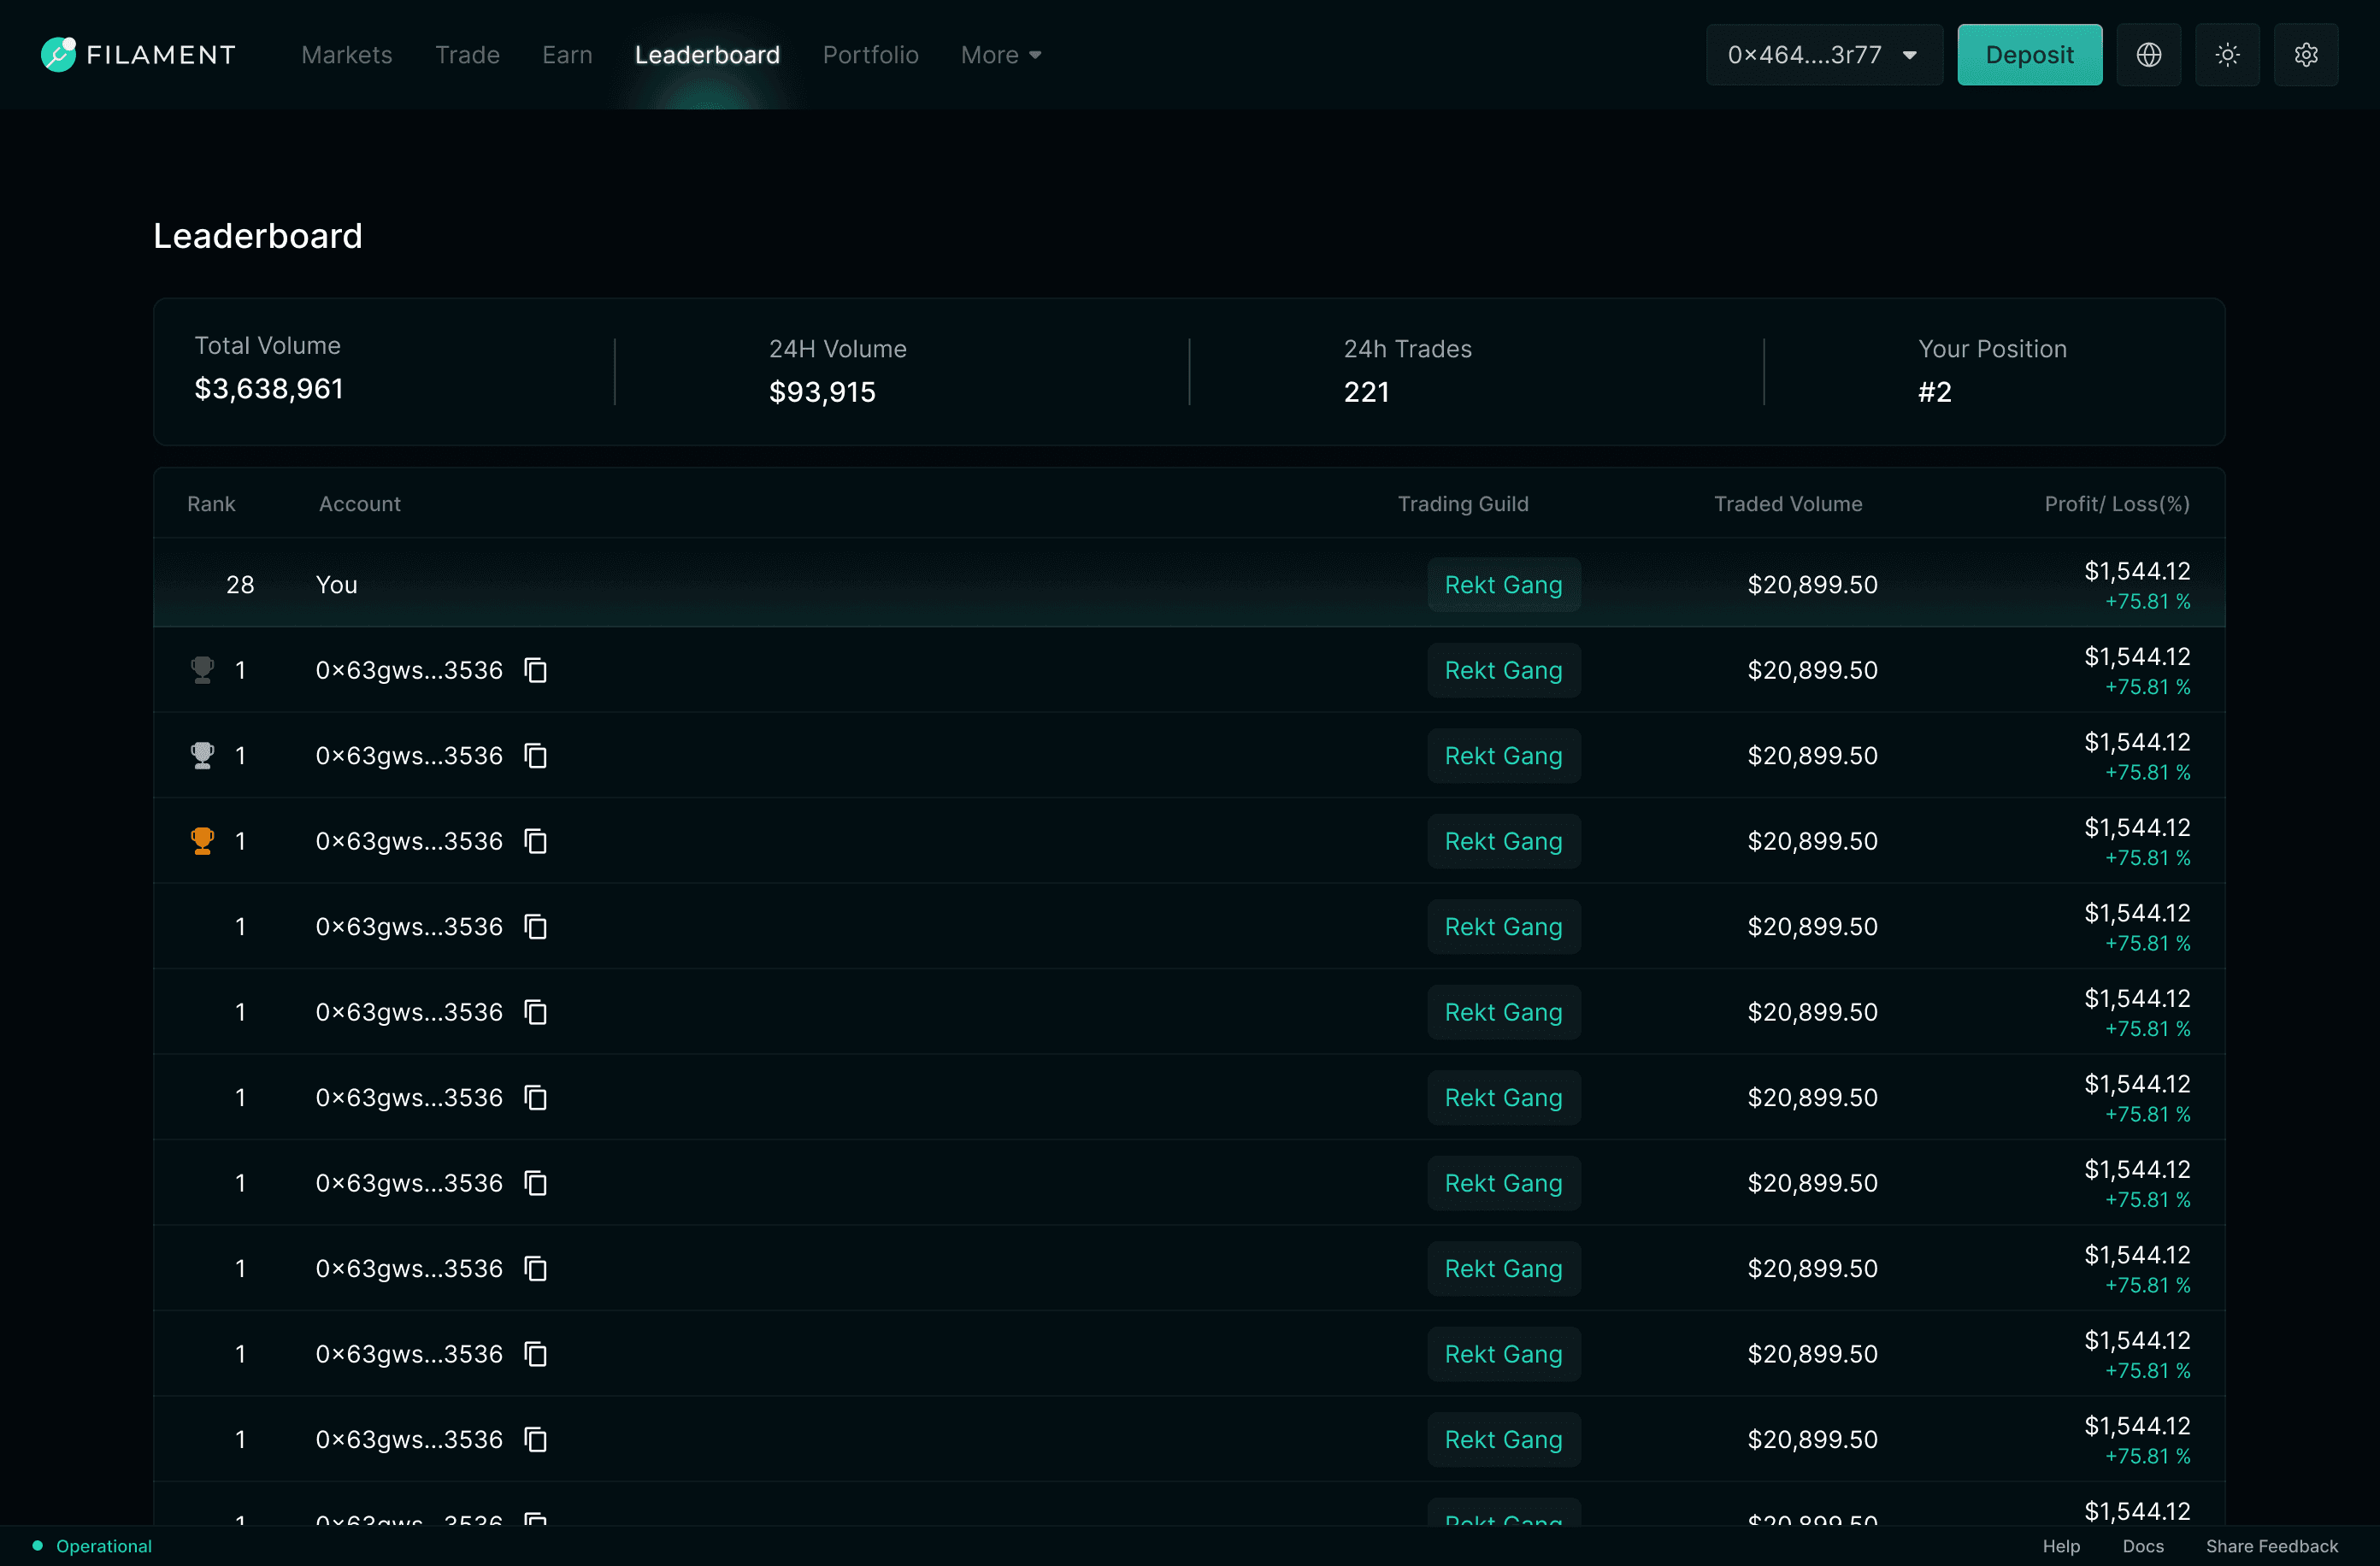Open the Trade page
Screen dimensions: 2380x1566
pos(467,55)
